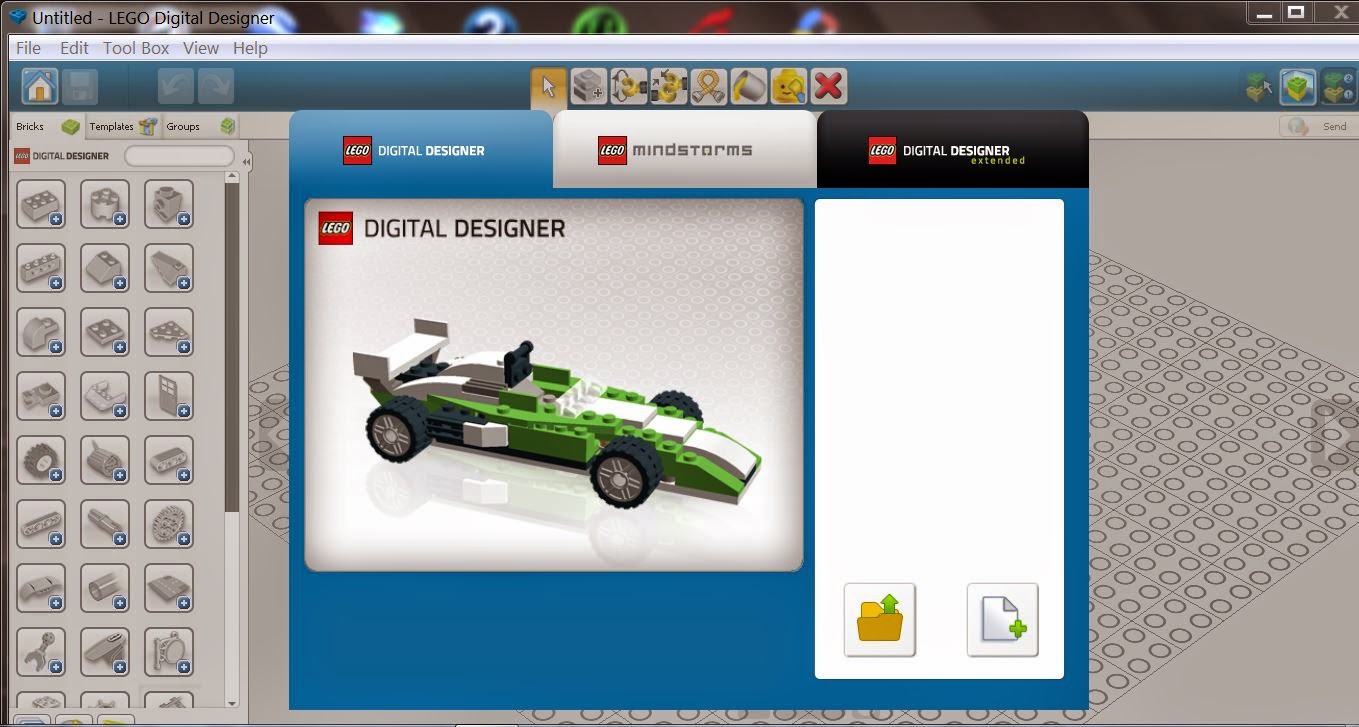This screenshot has width=1359, height=727.
Task: Switch to the Bricks palette tab
Action: tap(47, 126)
